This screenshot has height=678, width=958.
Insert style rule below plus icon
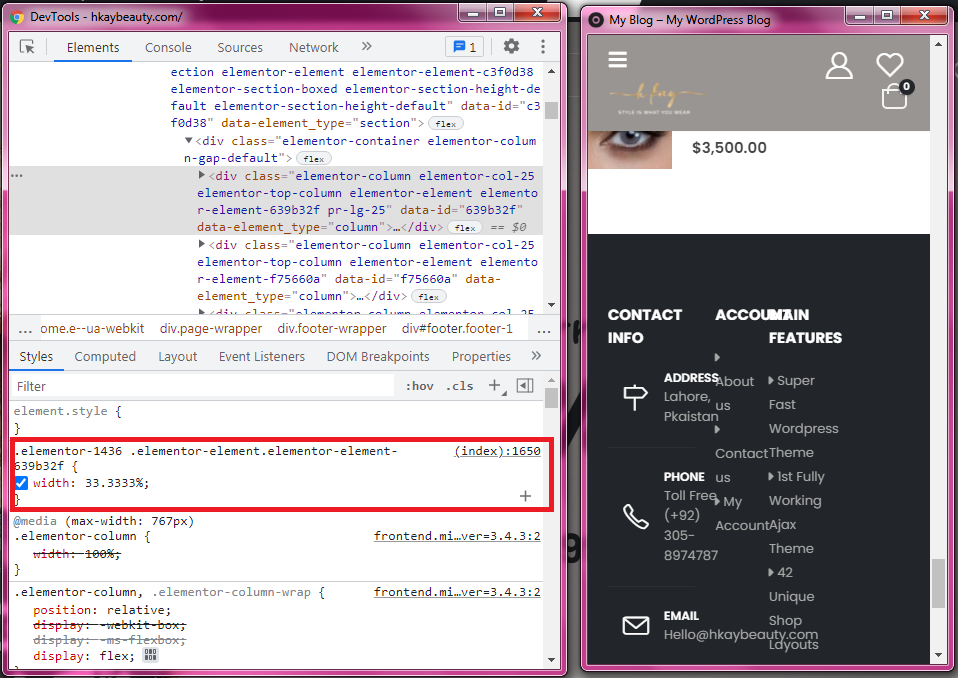(x=525, y=496)
